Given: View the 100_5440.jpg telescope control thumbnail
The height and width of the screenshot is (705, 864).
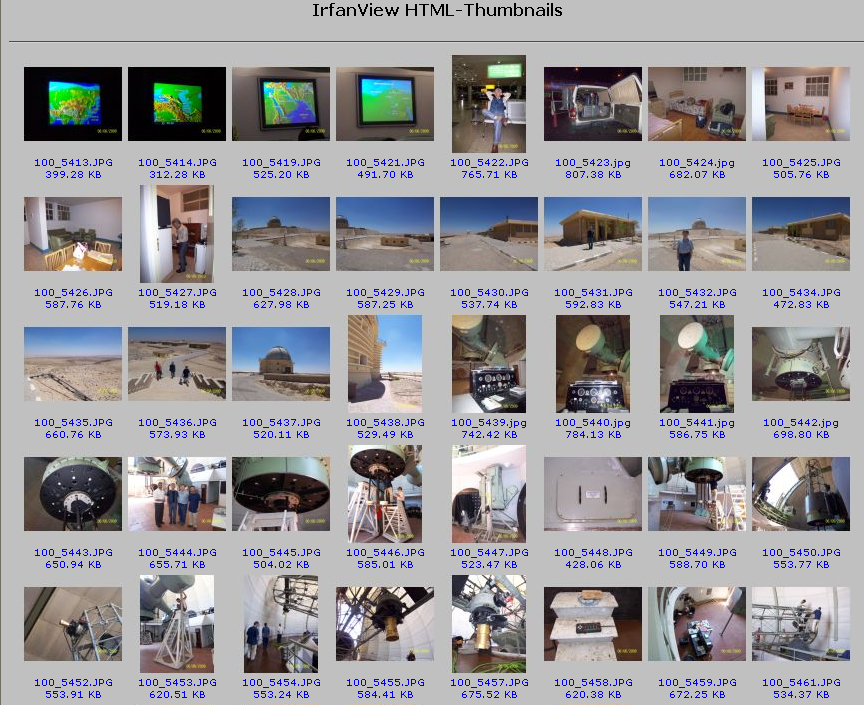Looking at the screenshot, I should point(593,364).
